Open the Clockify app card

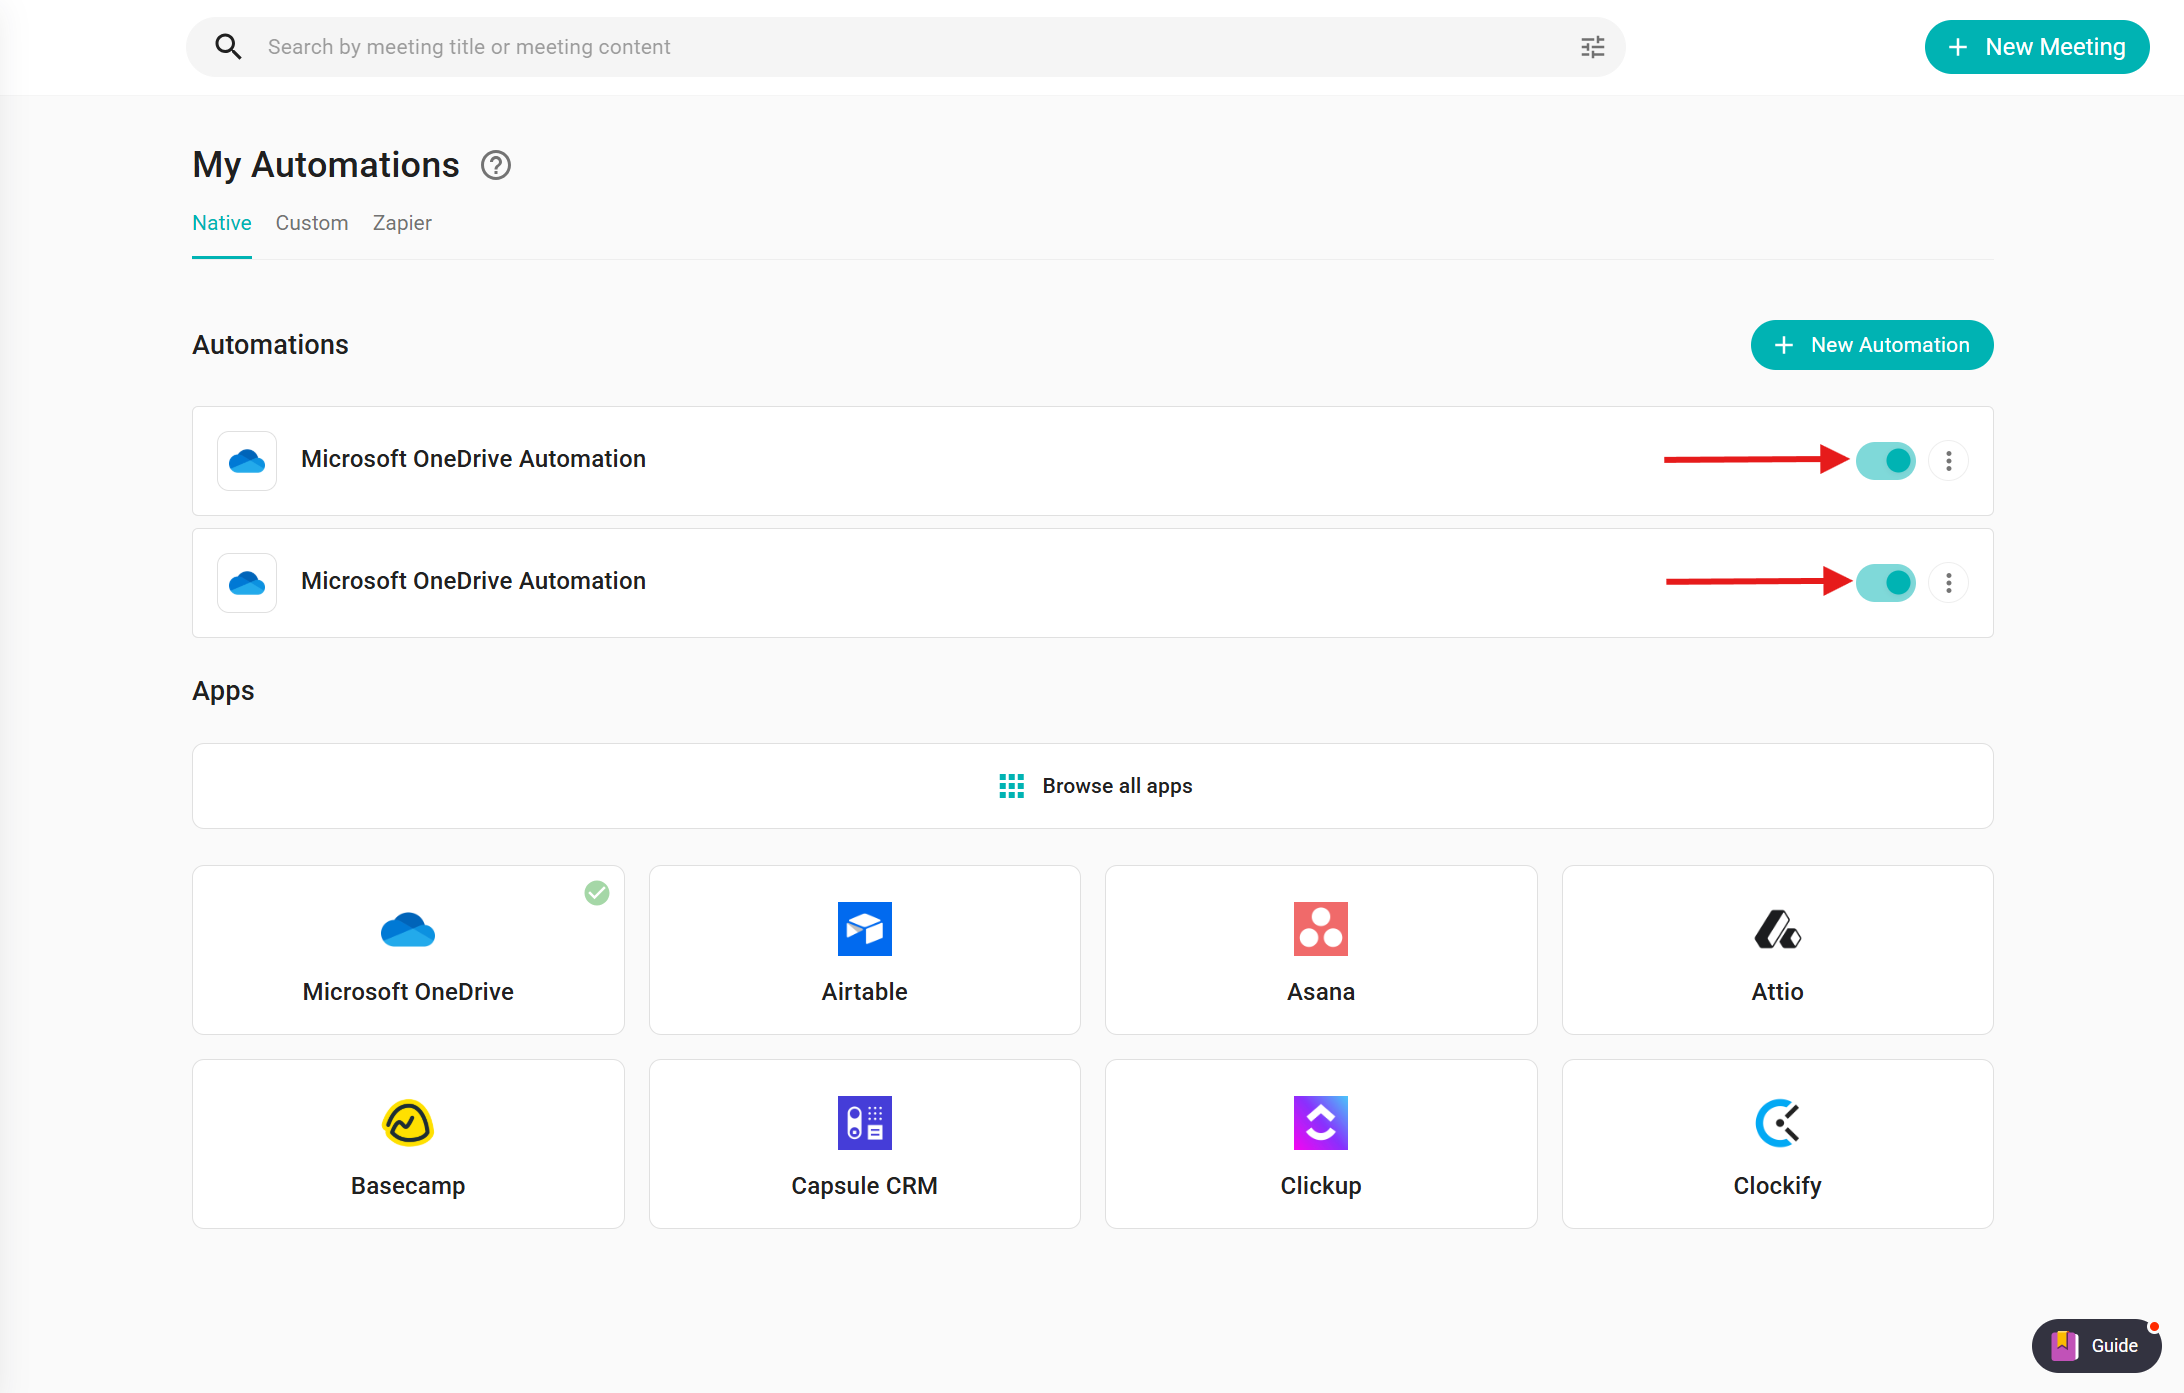[x=1777, y=1144]
